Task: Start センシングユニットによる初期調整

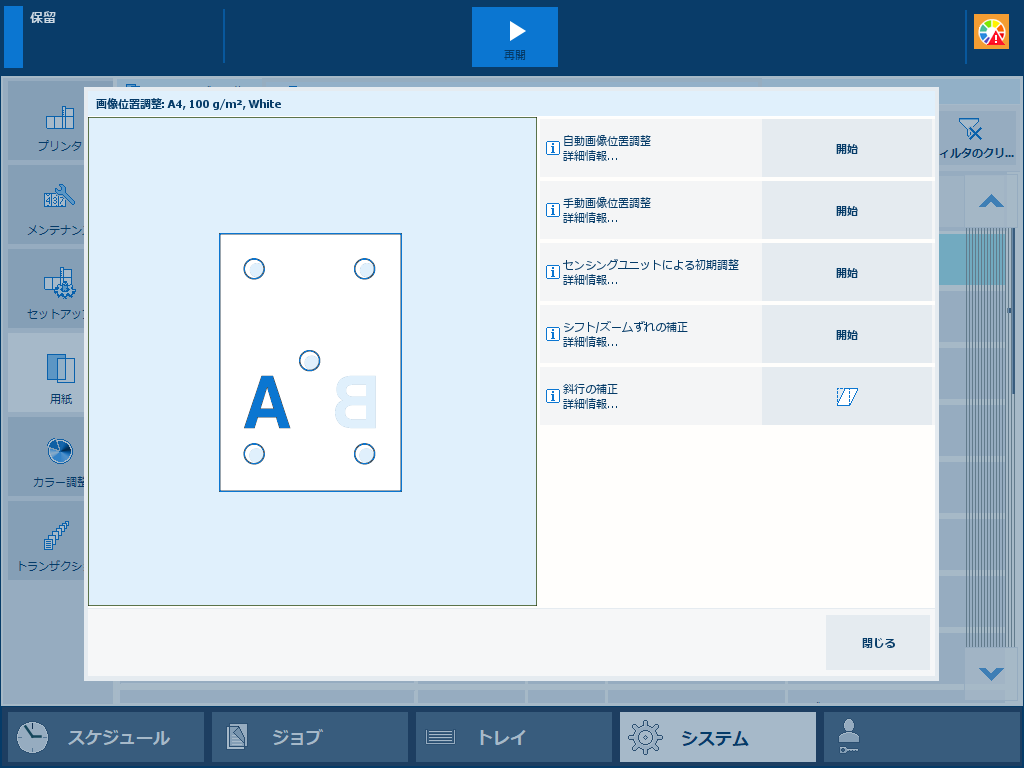Action: point(847,272)
